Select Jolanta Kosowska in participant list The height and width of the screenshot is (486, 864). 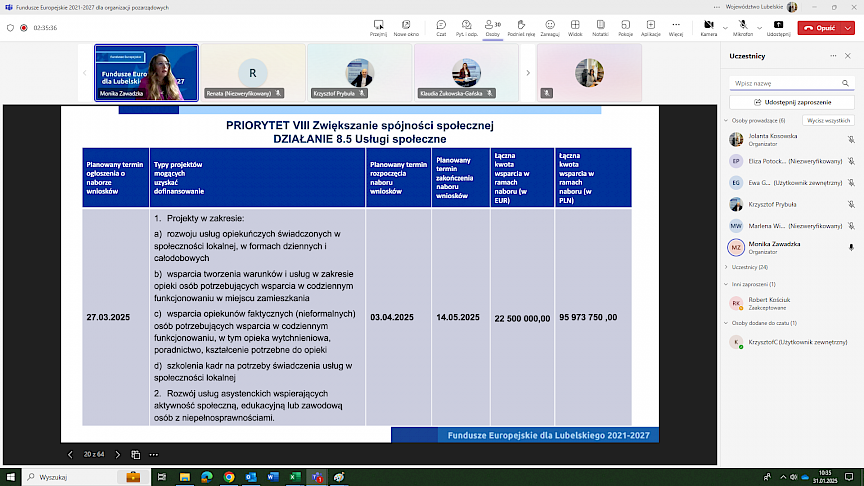click(x=791, y=139)
